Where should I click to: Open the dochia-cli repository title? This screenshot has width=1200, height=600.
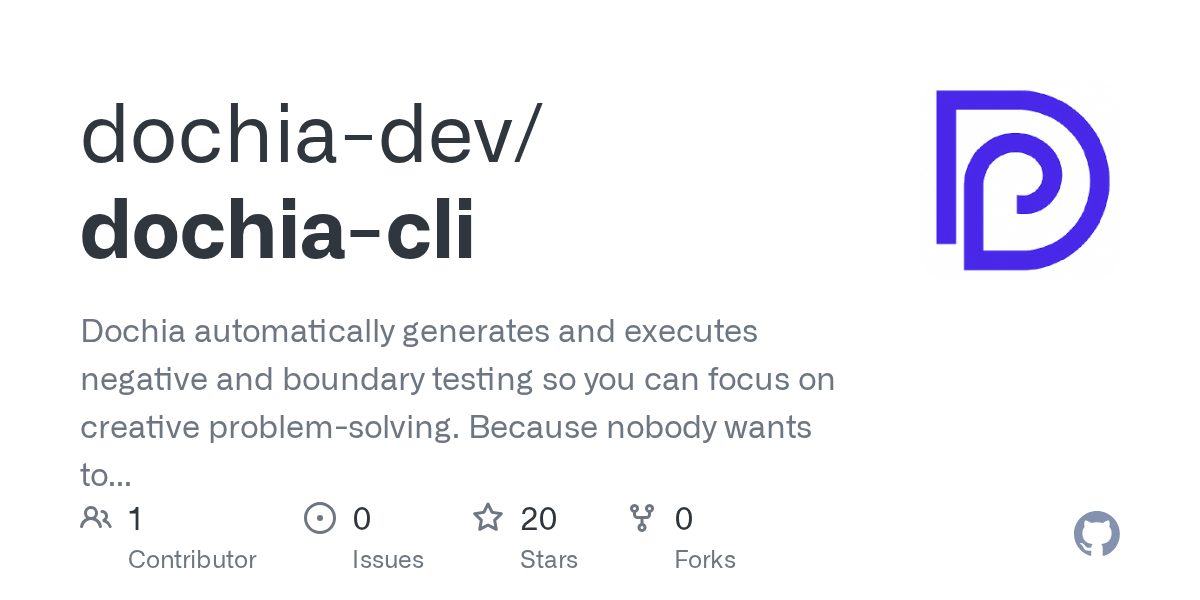coord(278,230)
